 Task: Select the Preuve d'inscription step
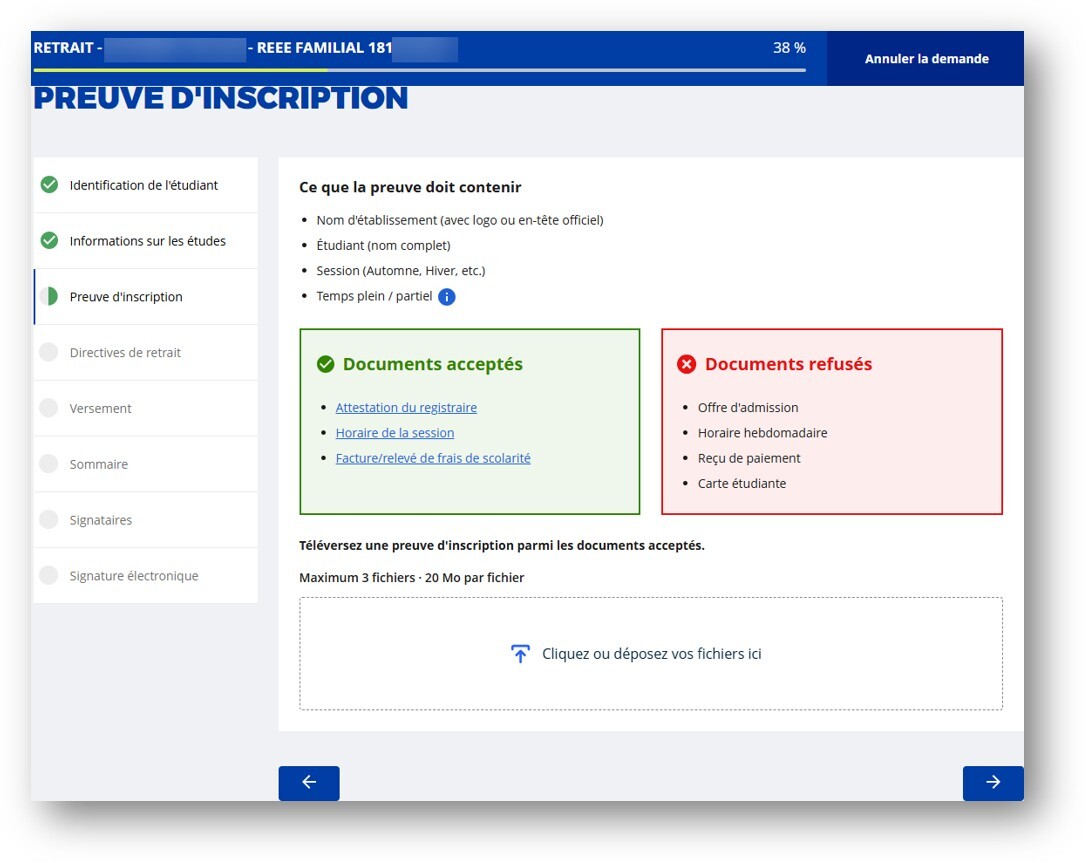point(145,296)
